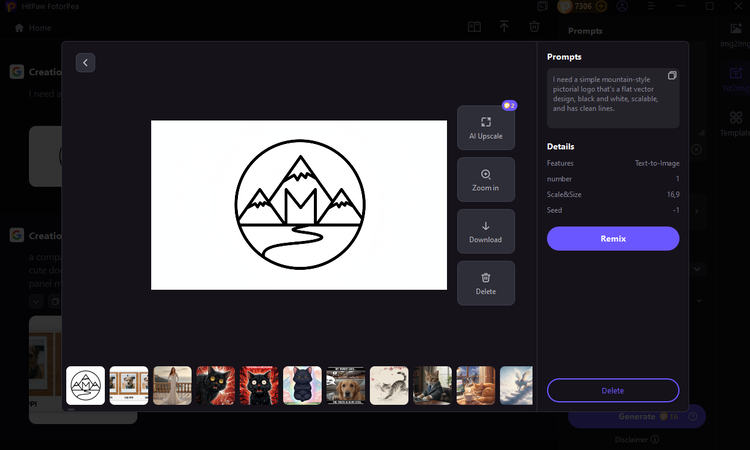
Task: Select the cat in suit thumbnail
Action: tap(432, 385)
